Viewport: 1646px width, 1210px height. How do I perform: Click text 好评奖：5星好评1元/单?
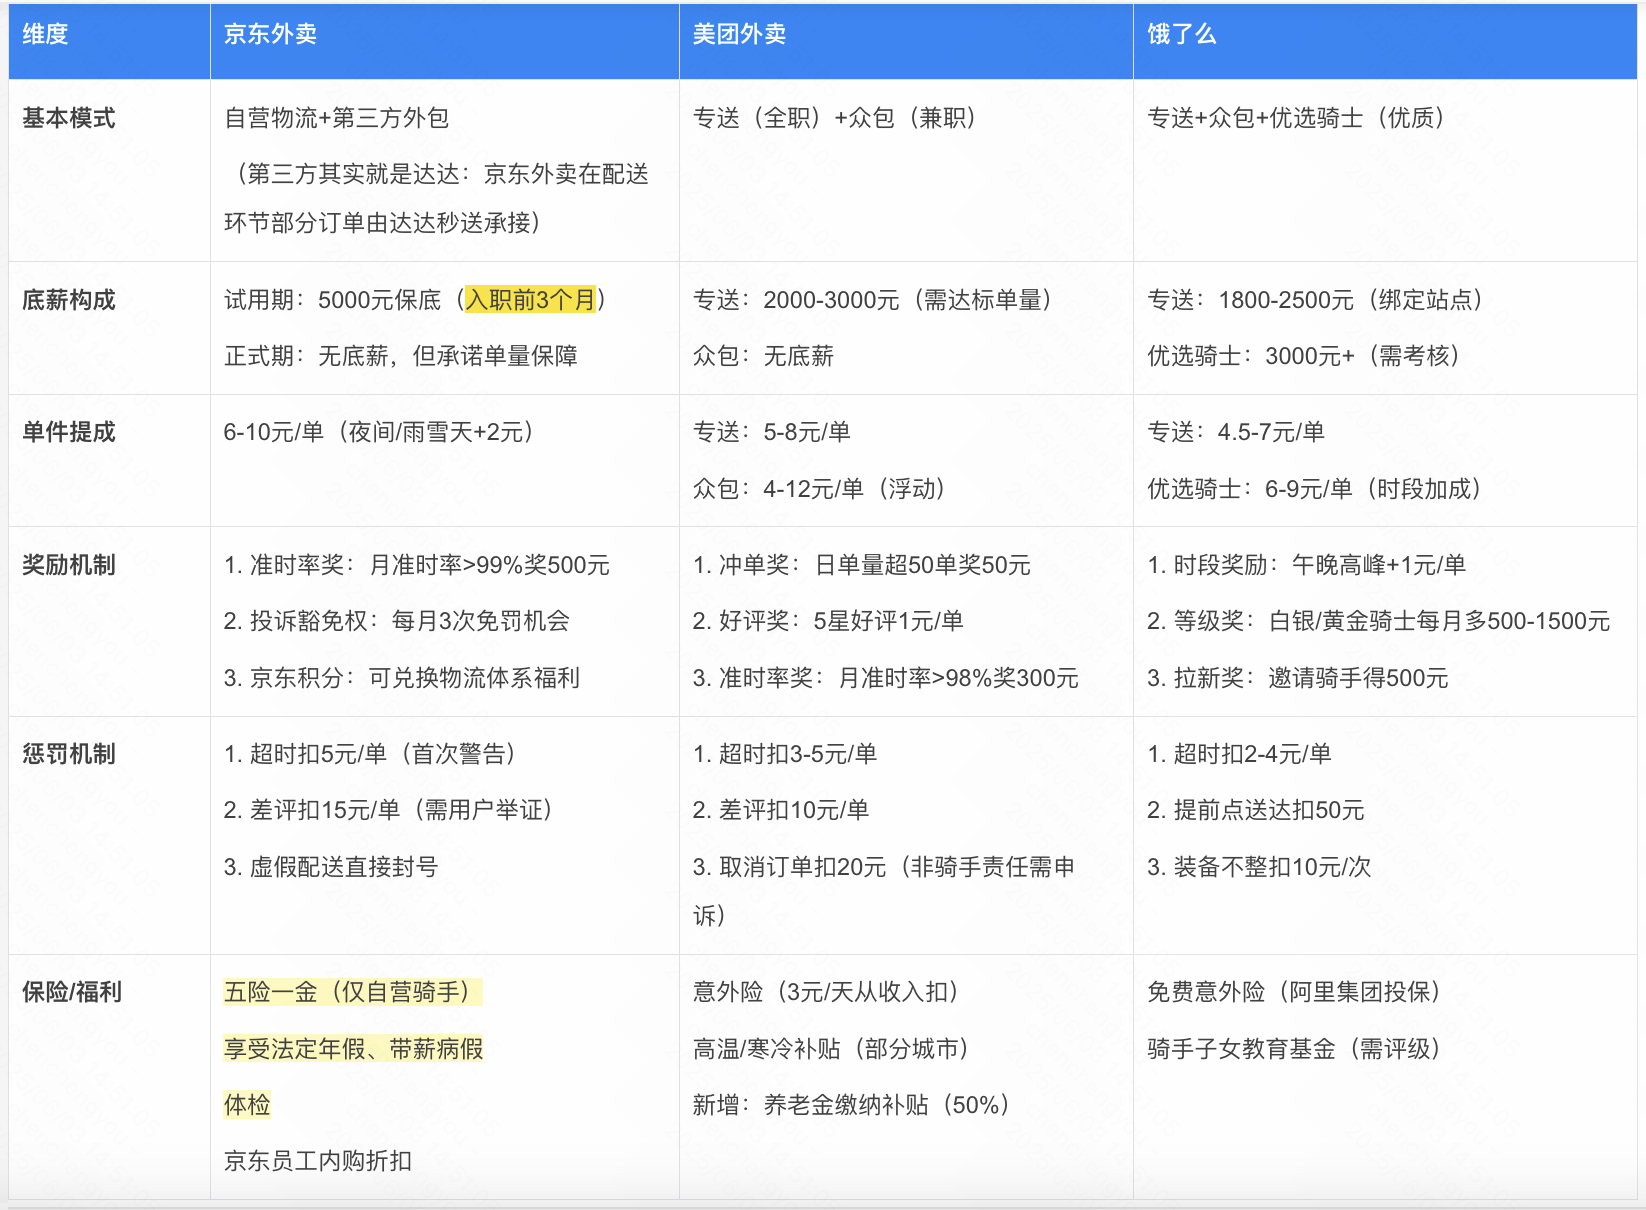click(x=841, y=621)
